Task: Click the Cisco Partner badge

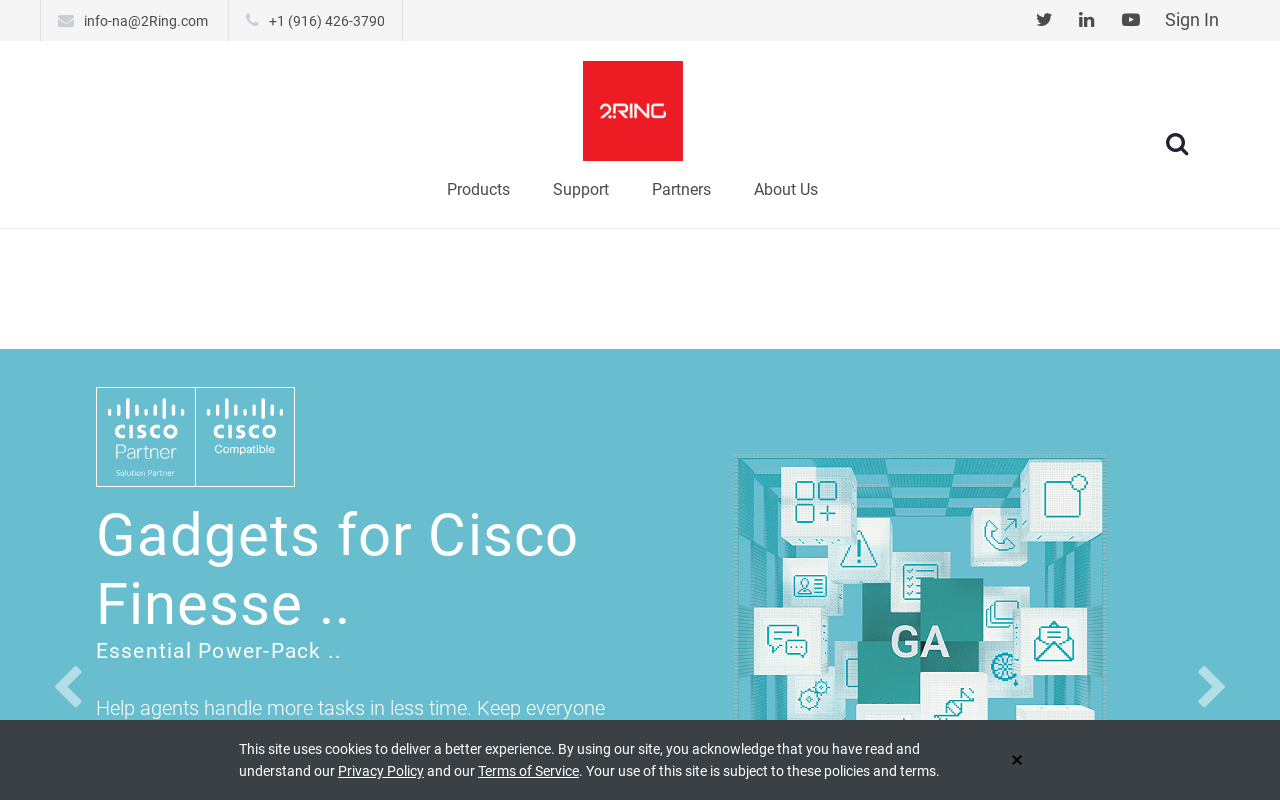Action: 146,437
